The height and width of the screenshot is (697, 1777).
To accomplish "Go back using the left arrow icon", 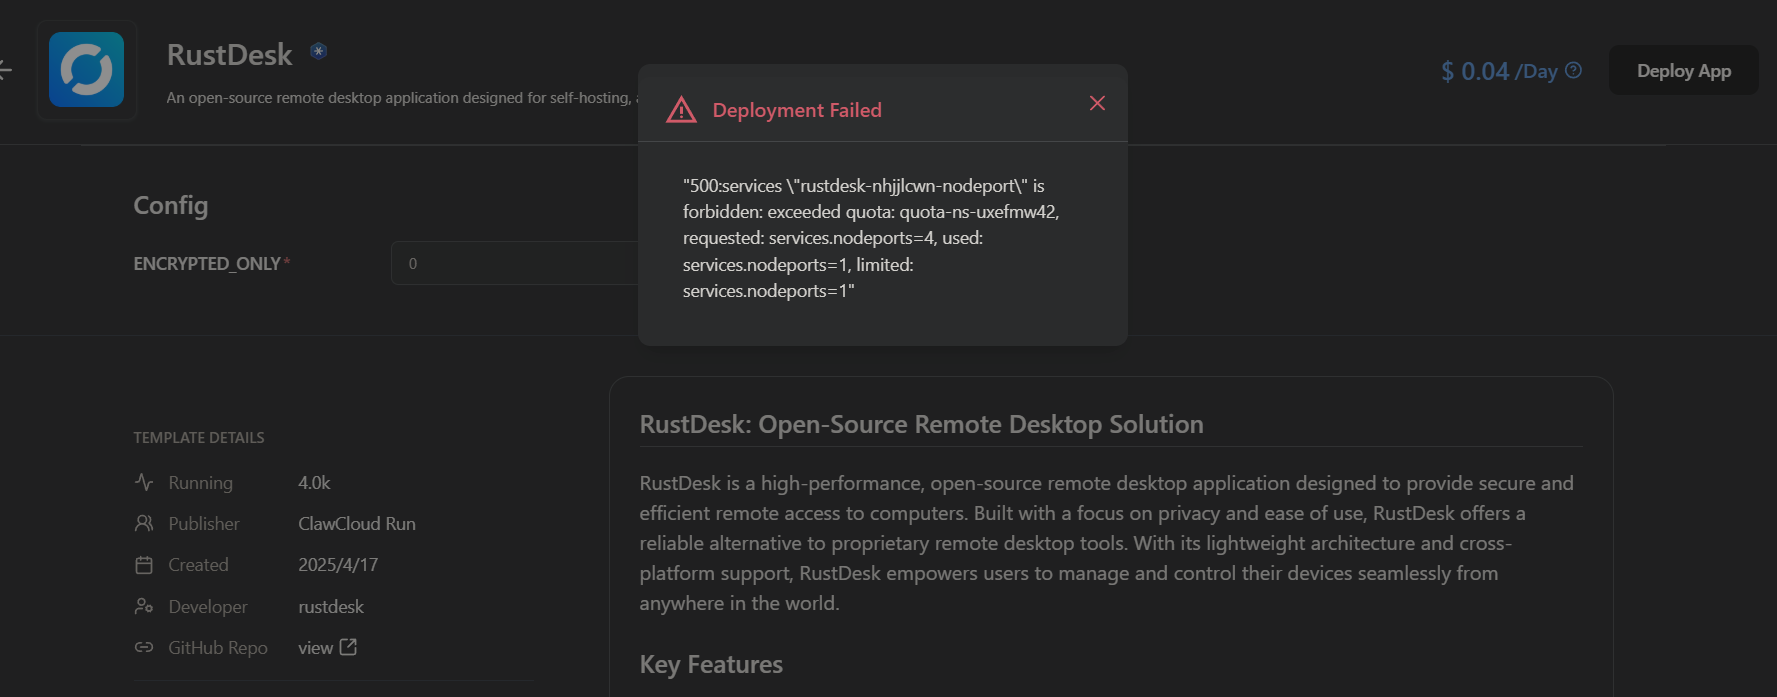I will (x=5, y=69).
